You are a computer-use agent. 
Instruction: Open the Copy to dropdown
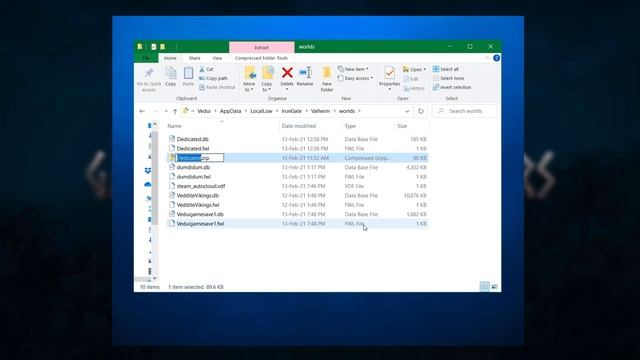[x=267, y=79]
